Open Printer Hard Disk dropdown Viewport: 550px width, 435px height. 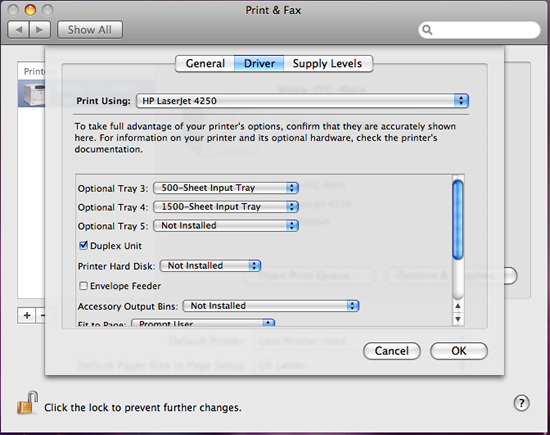[210, 266]
